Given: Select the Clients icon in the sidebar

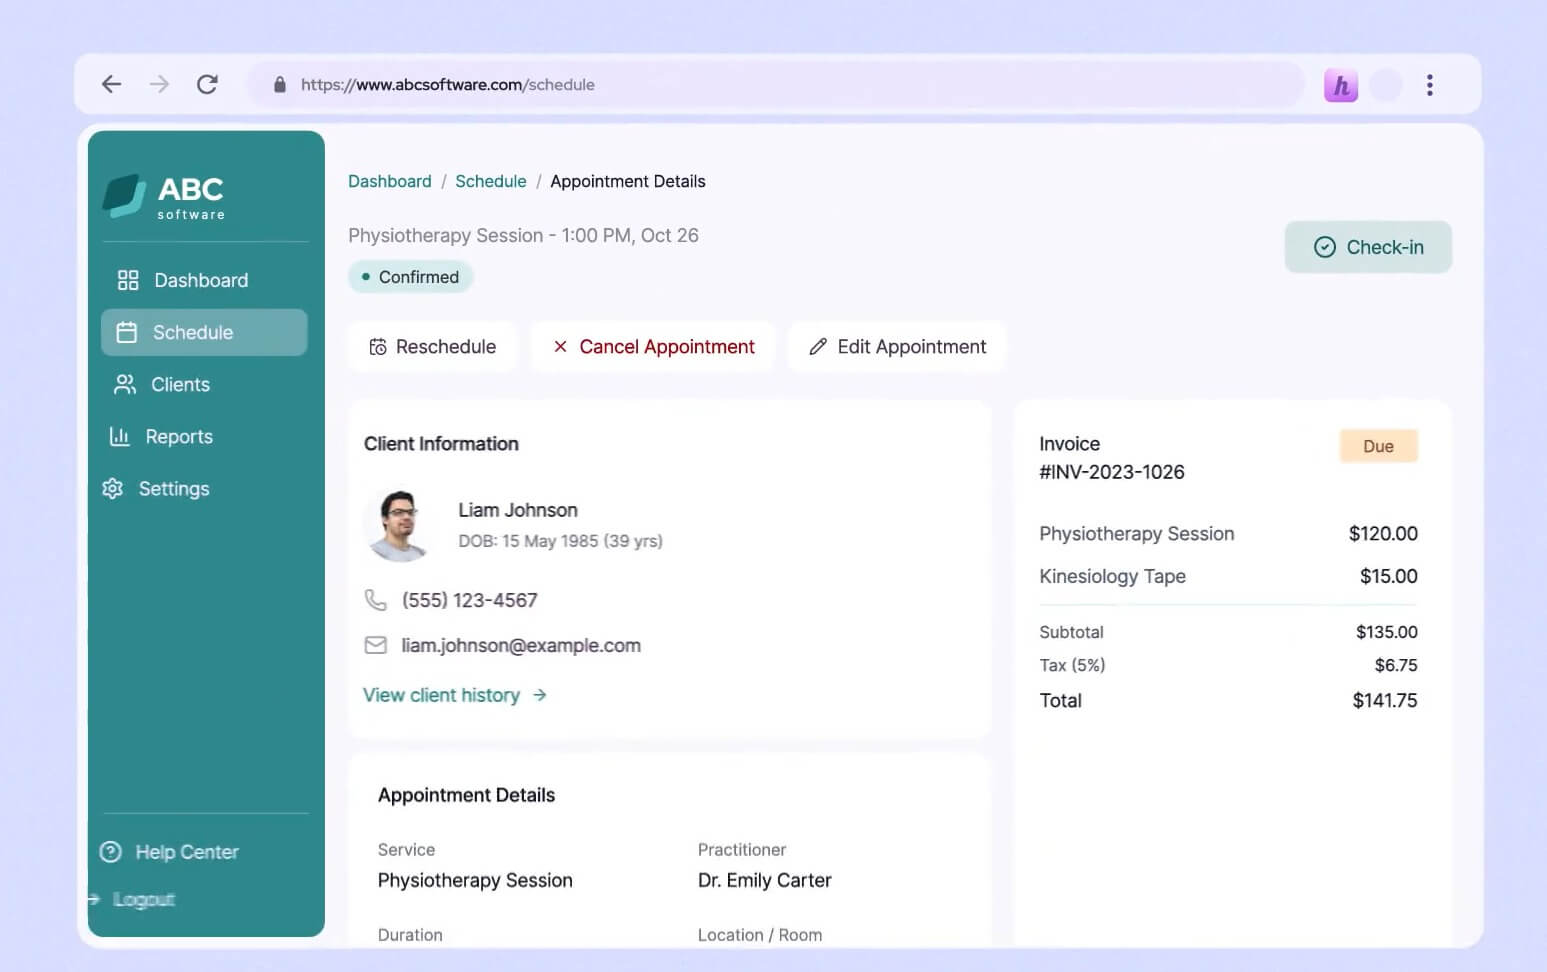Looking at the screenshot, I should [x=124, y=384].
